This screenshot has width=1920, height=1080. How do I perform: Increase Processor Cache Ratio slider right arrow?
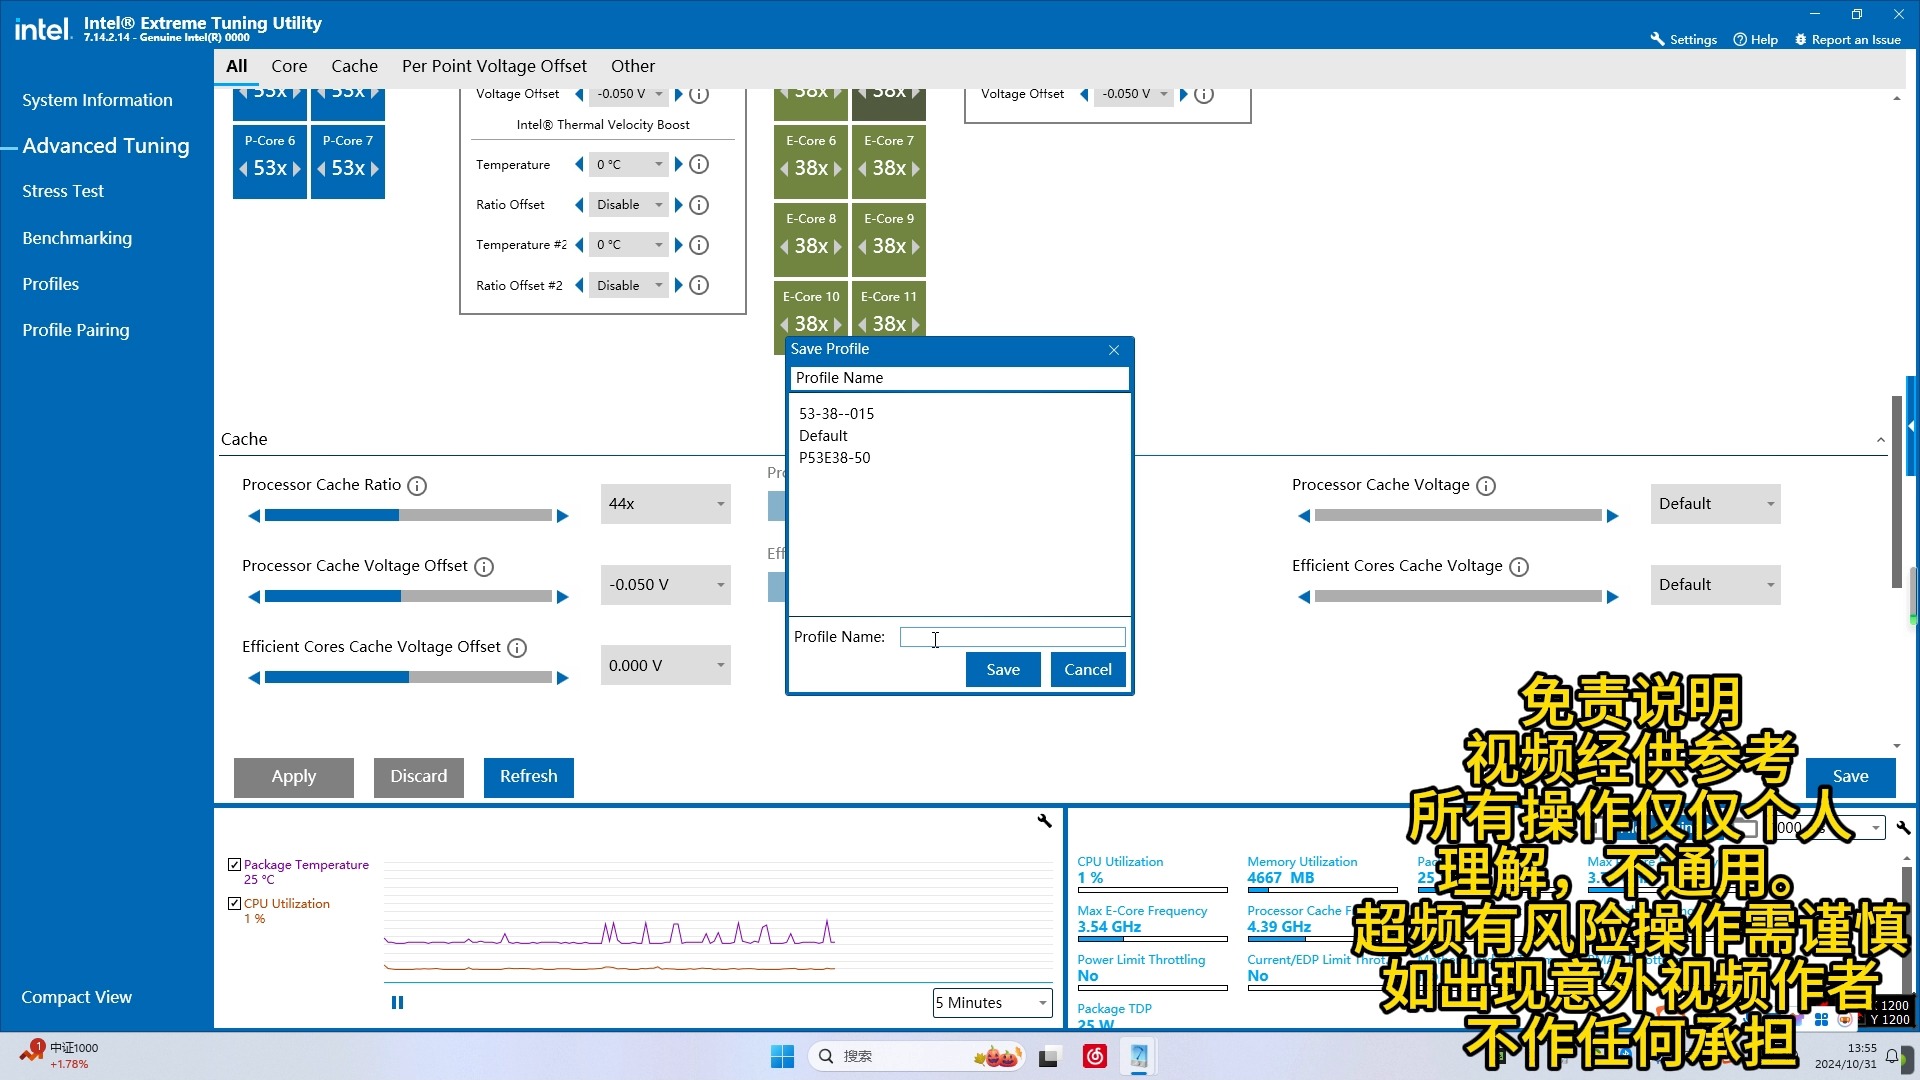coord(563,516)
